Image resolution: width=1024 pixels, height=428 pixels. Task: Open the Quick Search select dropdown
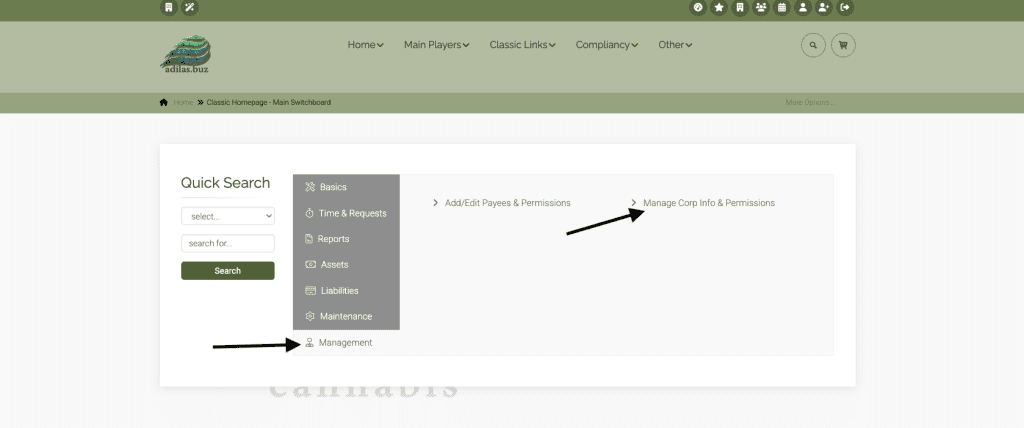click(227, 216)
